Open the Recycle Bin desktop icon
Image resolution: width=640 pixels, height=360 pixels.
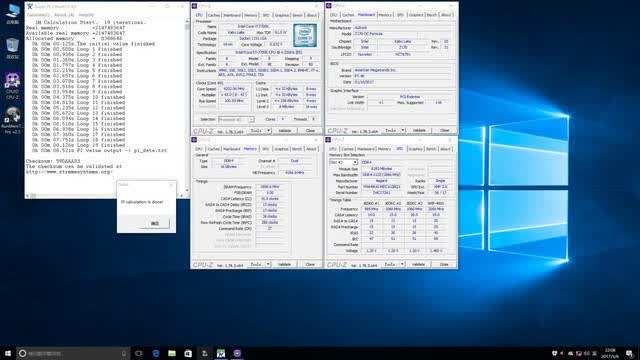click(12, 48)
